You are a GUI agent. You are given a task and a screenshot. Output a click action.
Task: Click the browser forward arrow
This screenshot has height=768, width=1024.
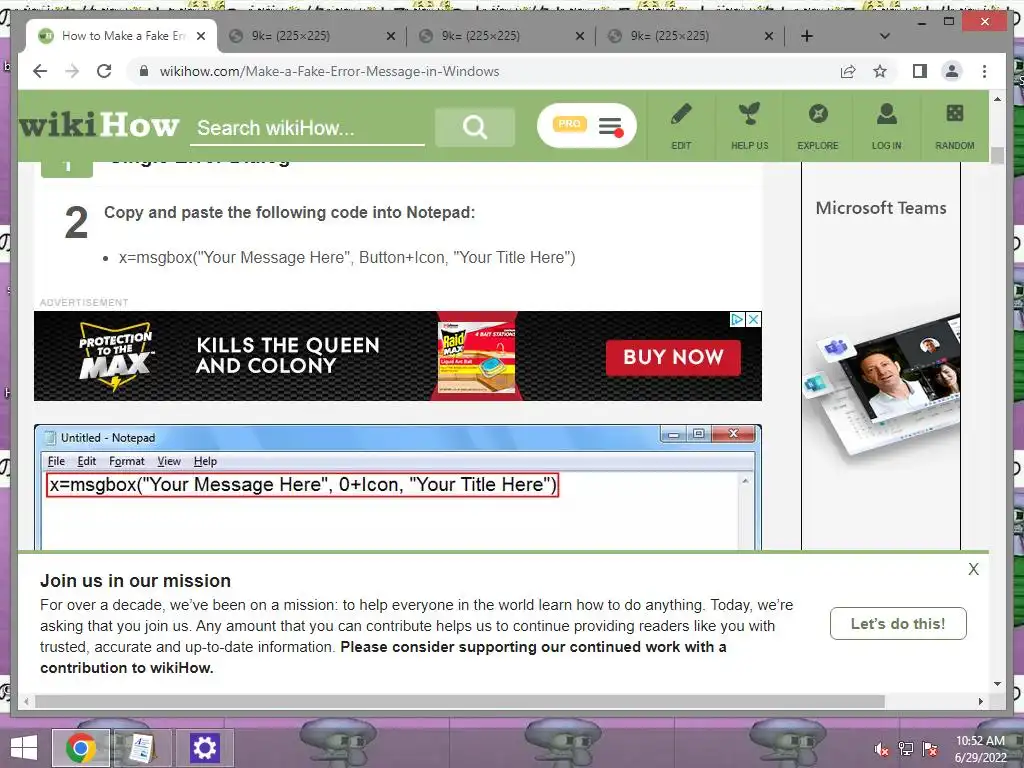[x=72, y=71]
